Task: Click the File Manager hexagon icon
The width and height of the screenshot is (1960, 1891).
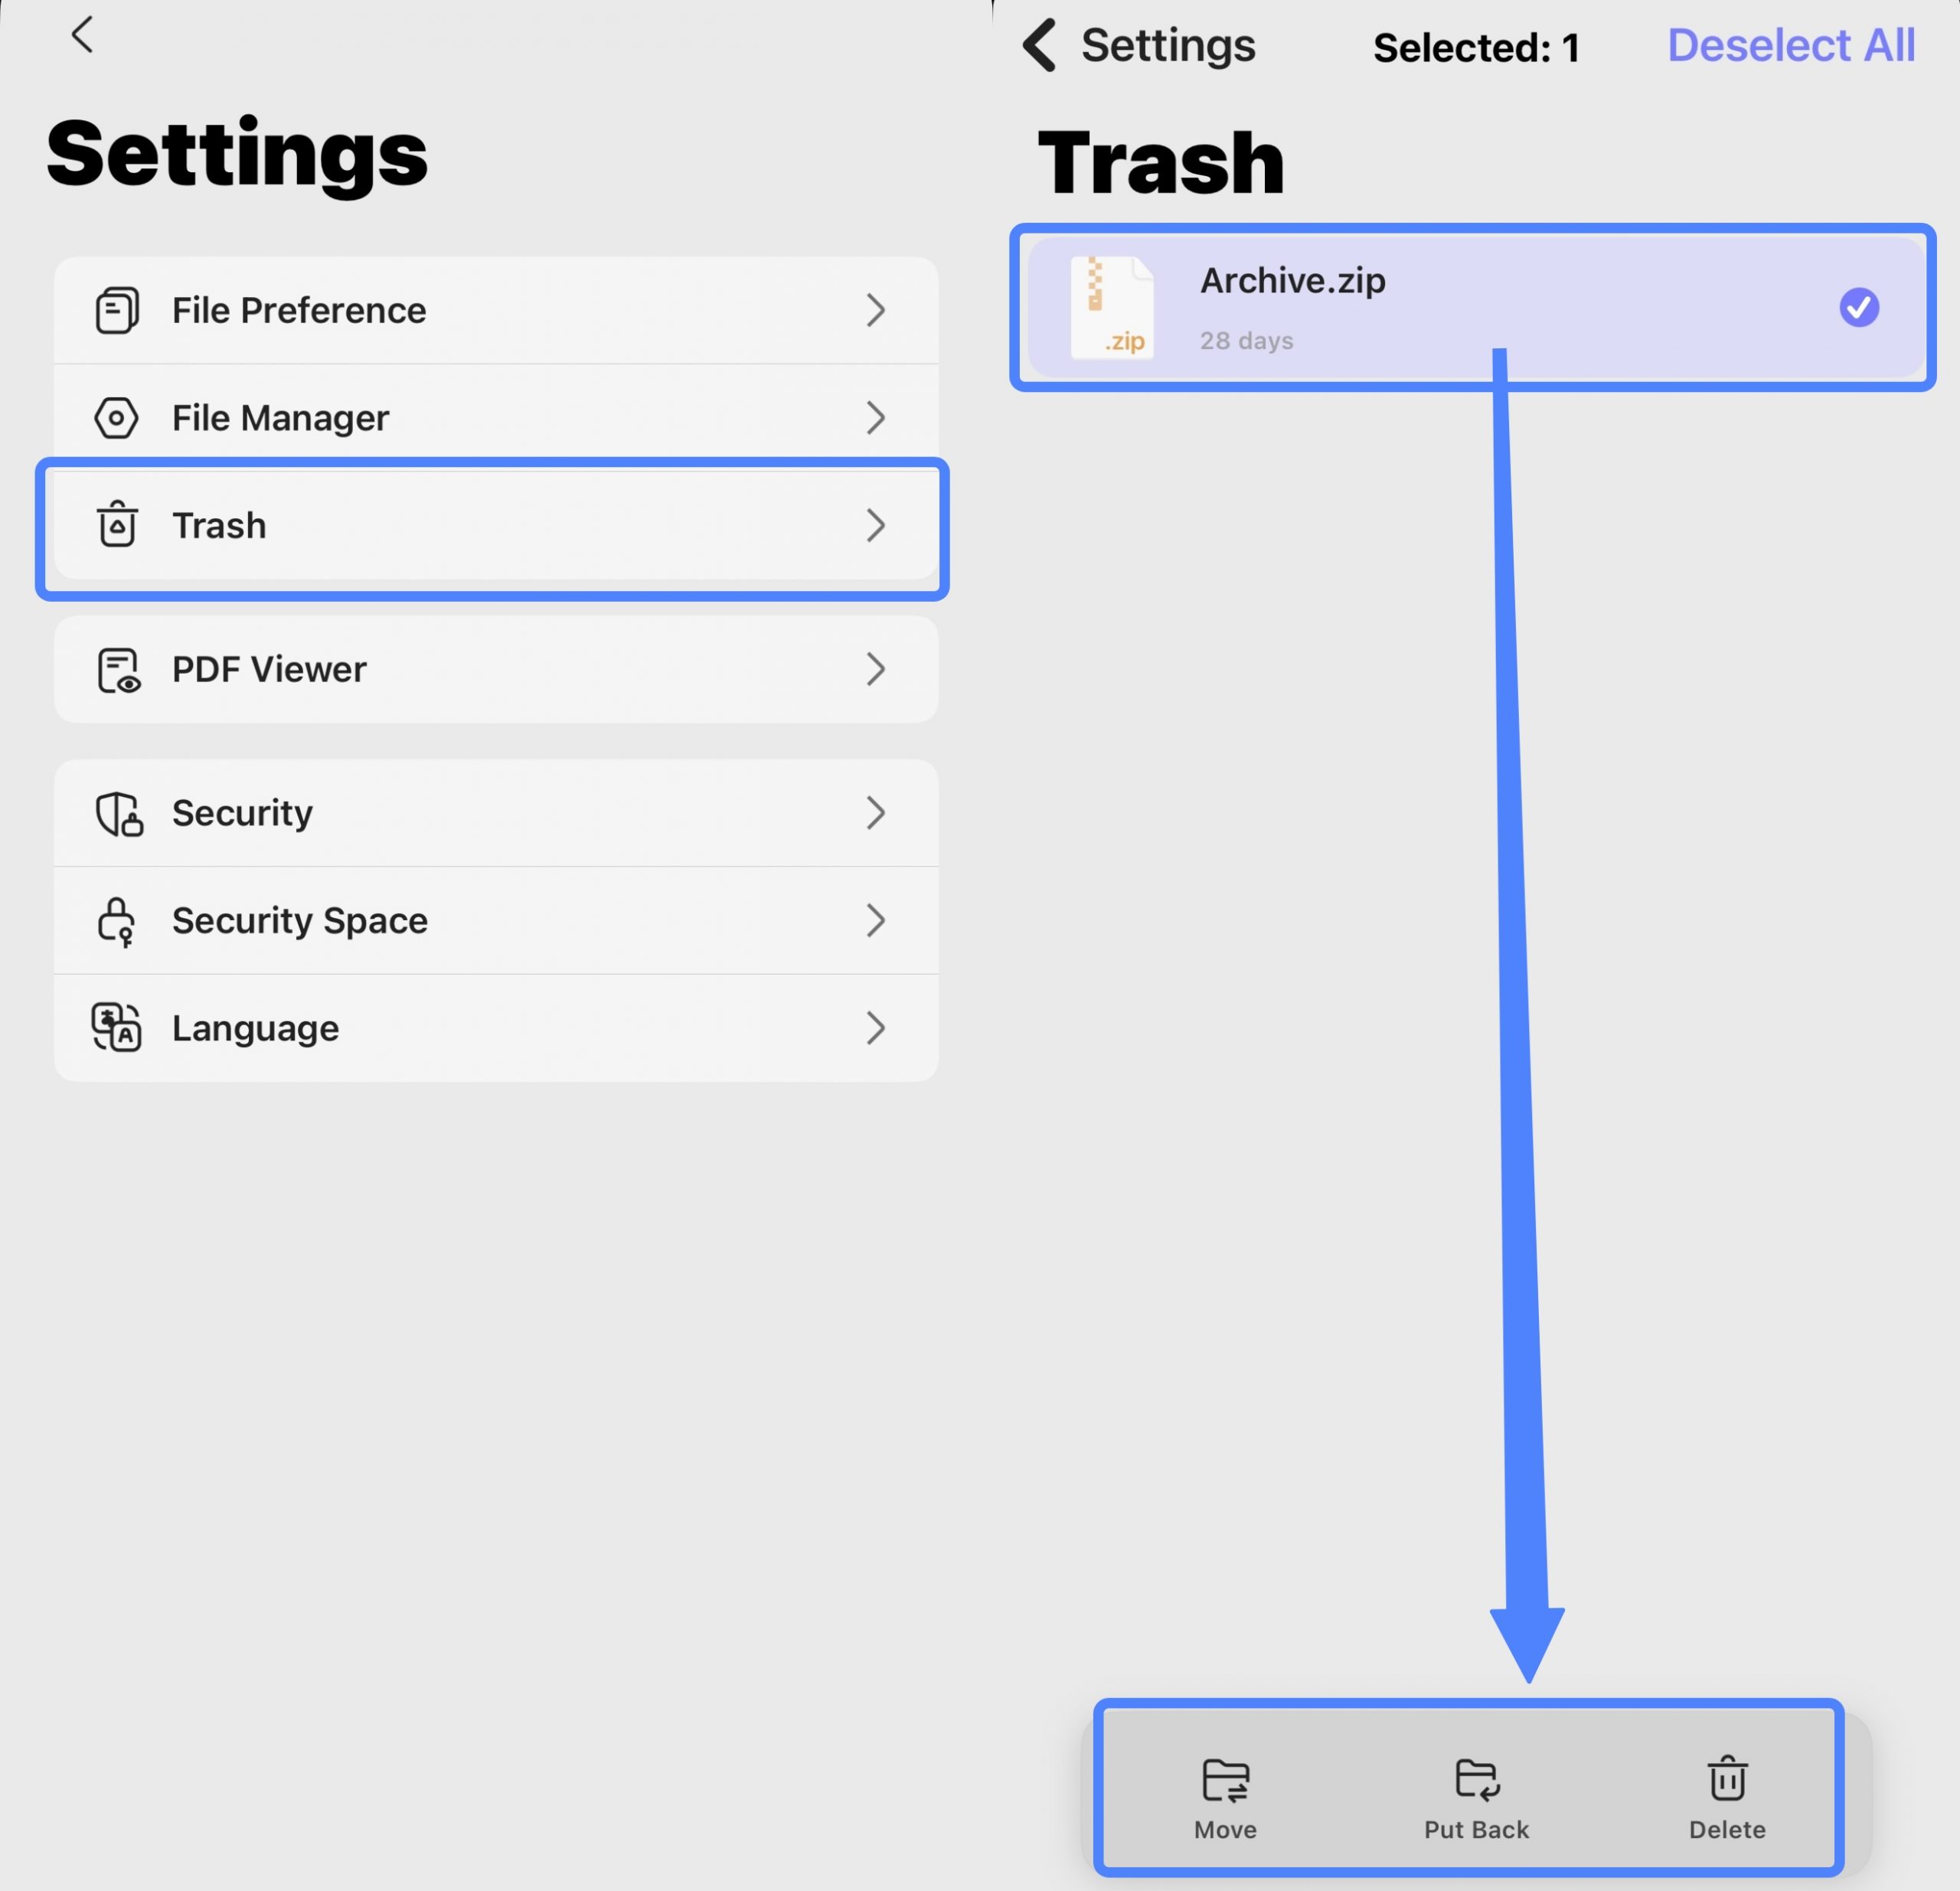Action: pos(117,418)
